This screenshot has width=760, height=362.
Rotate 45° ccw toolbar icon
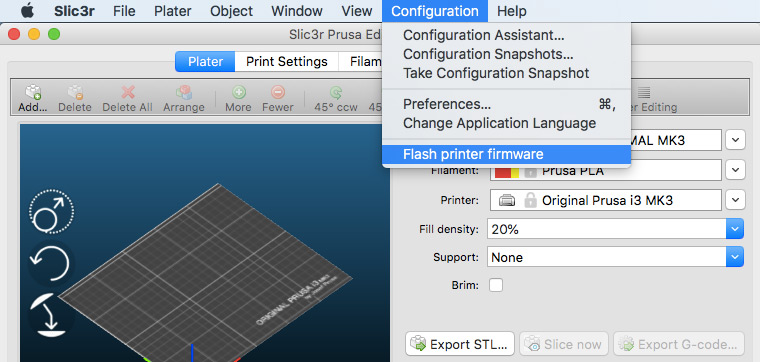click(x=336, y=92)
